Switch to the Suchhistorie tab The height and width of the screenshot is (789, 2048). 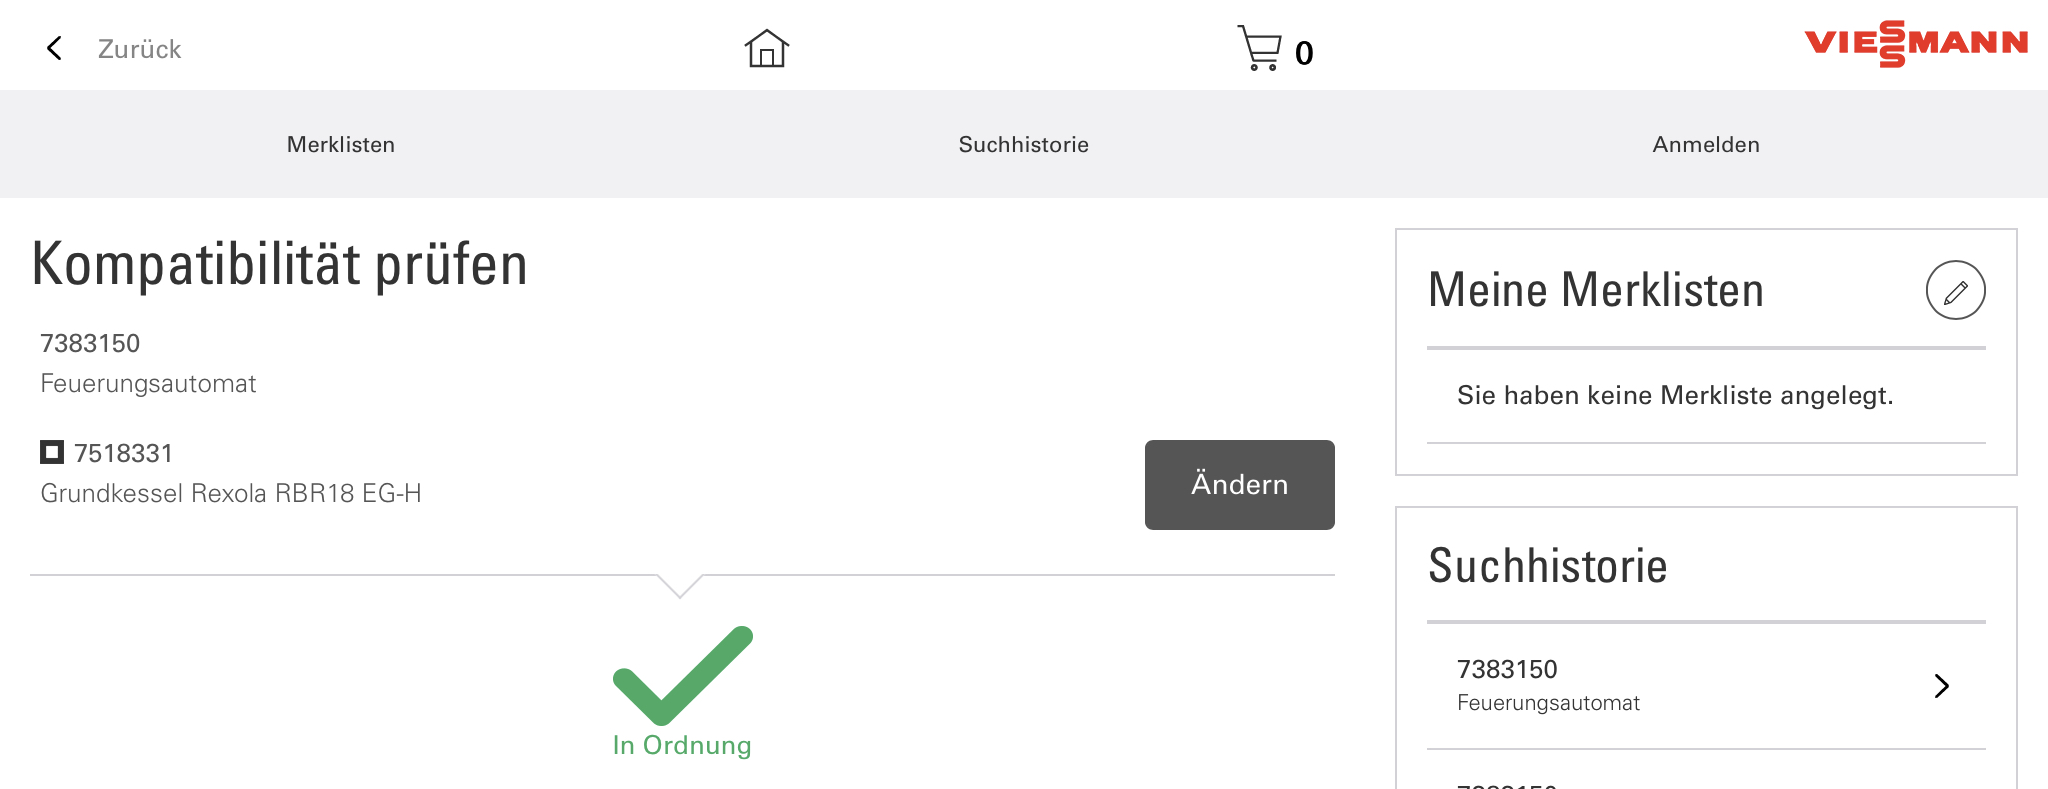1023,144
